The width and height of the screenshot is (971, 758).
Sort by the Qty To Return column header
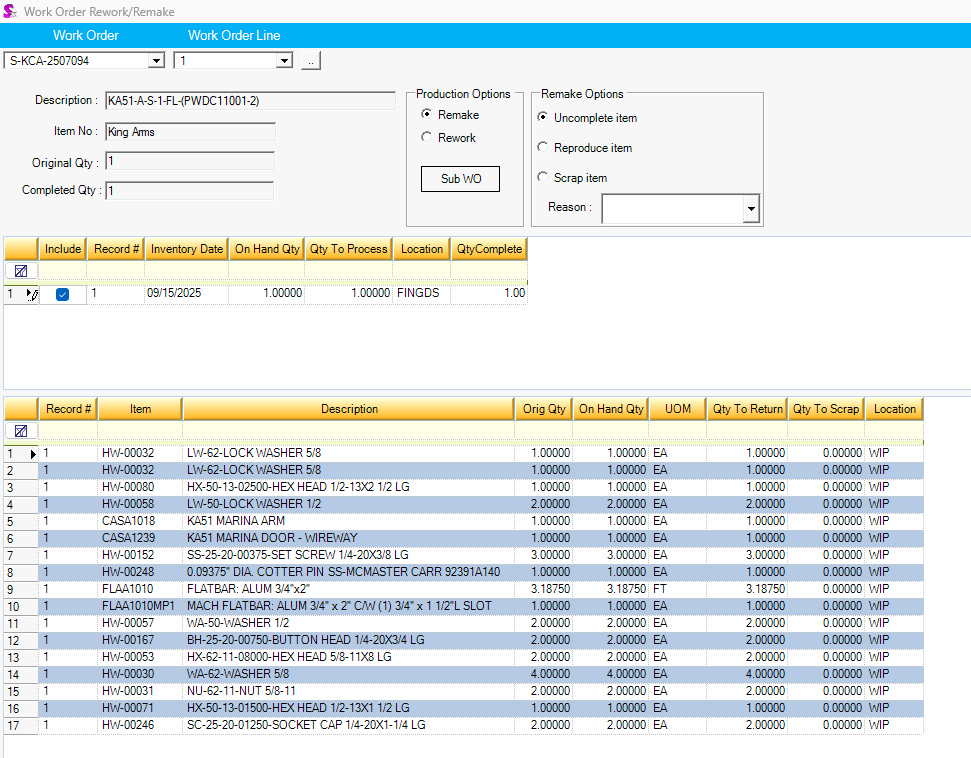[x=747, y=409]
